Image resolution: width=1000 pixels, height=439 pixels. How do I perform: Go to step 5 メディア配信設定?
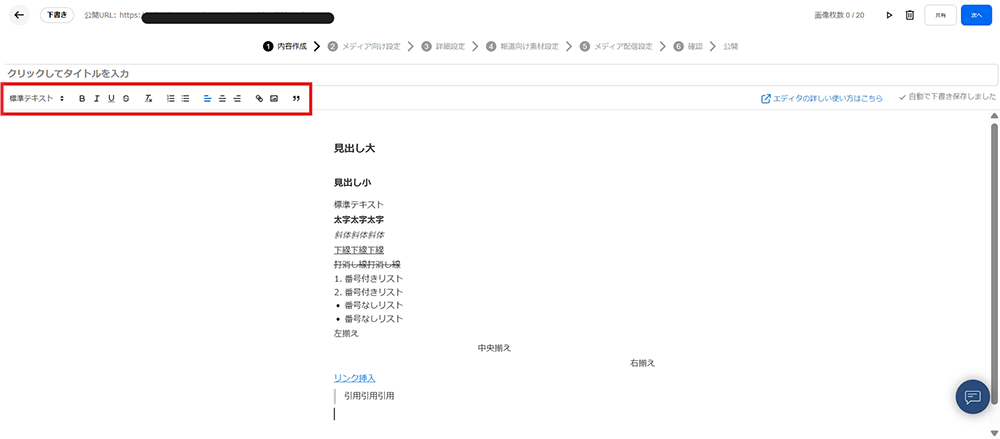point(616,47)
